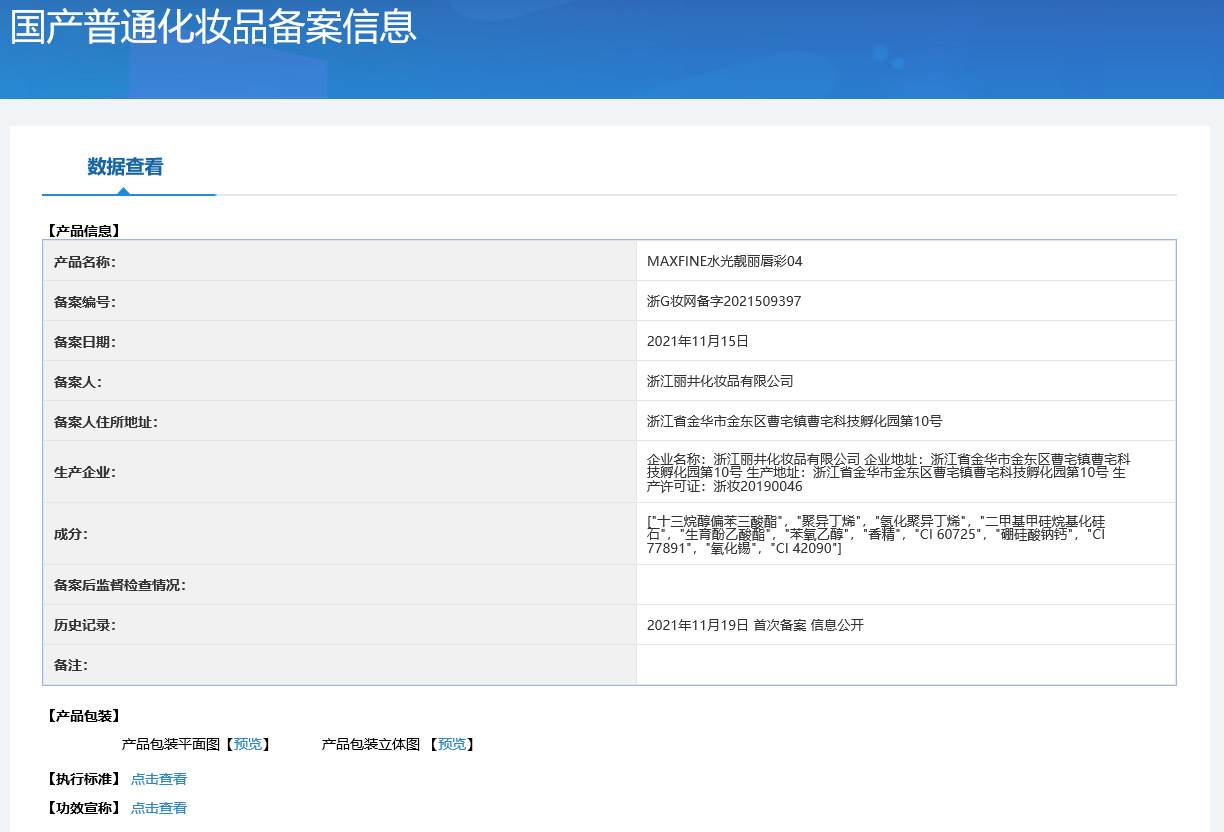1224x832 pixels.
Task: Click the 备注 row label
Action: pos(71,665)
